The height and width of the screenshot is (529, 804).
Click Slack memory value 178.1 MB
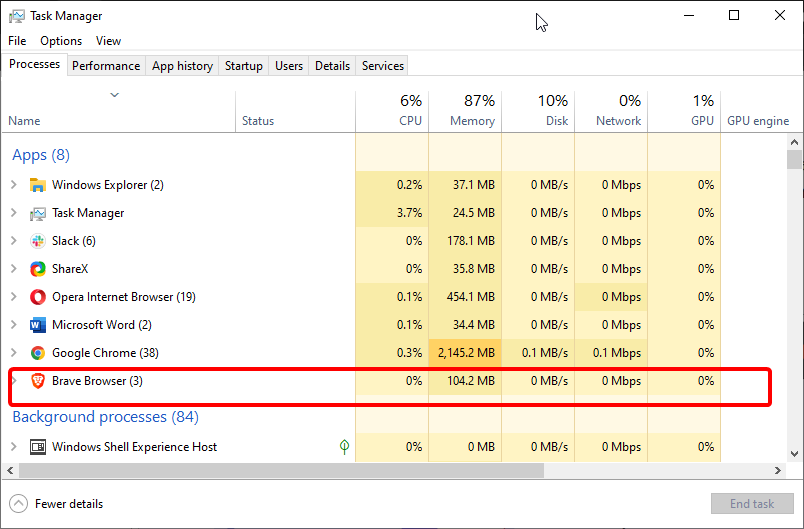coord(471,241)
